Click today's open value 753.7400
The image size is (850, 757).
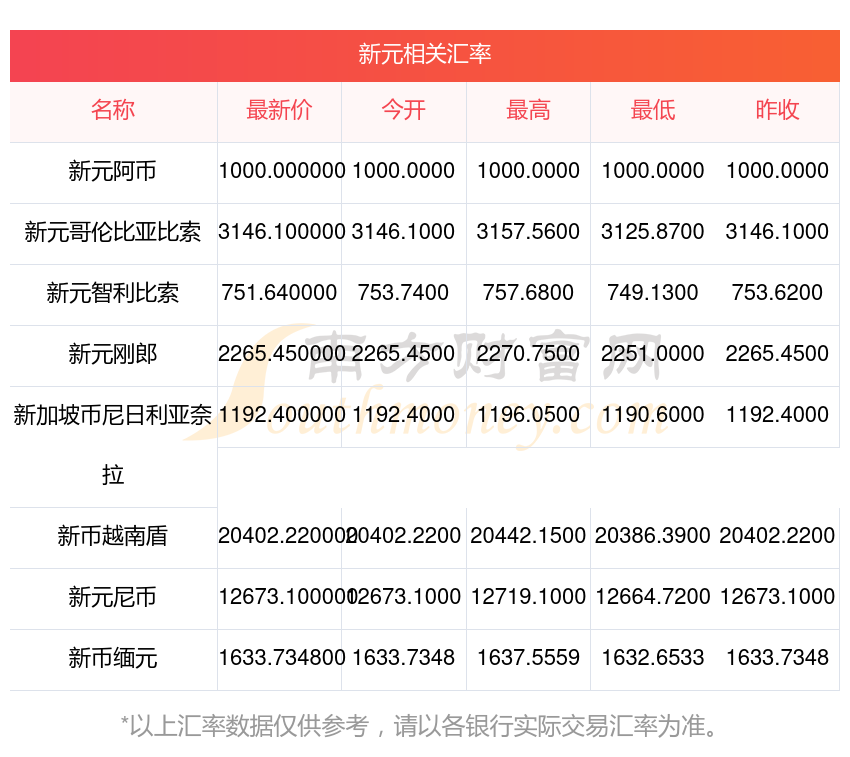[403, 293]
